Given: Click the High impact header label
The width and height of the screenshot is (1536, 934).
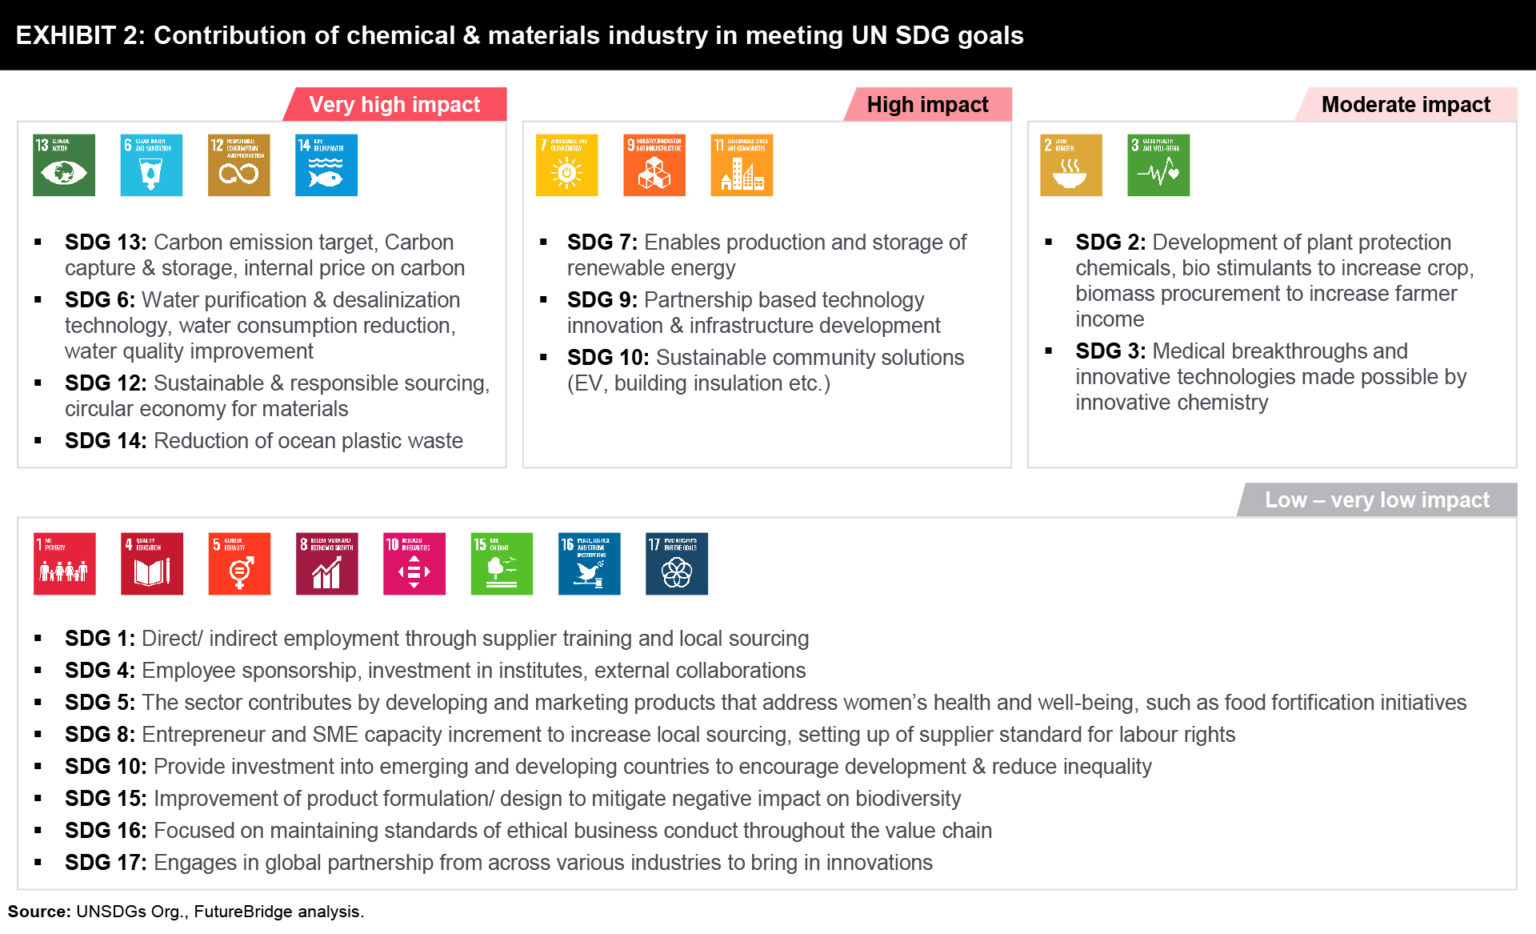Looking at the screenshot, I should pyautogui.click(x=927, y=105).
